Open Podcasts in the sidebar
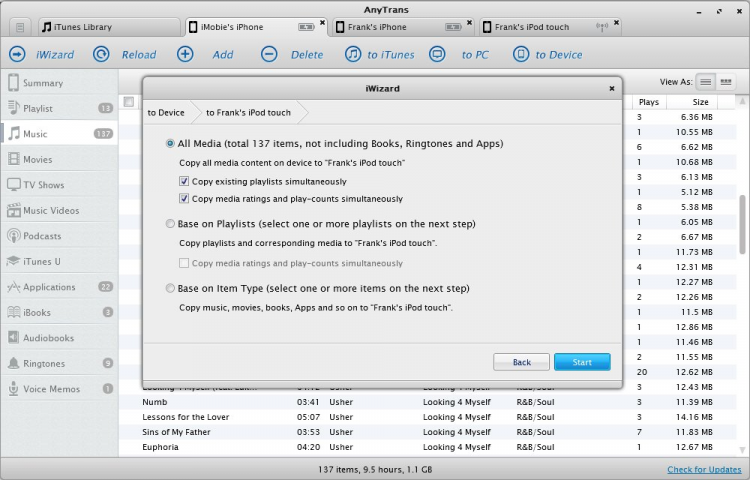 [x=59, y=236]
